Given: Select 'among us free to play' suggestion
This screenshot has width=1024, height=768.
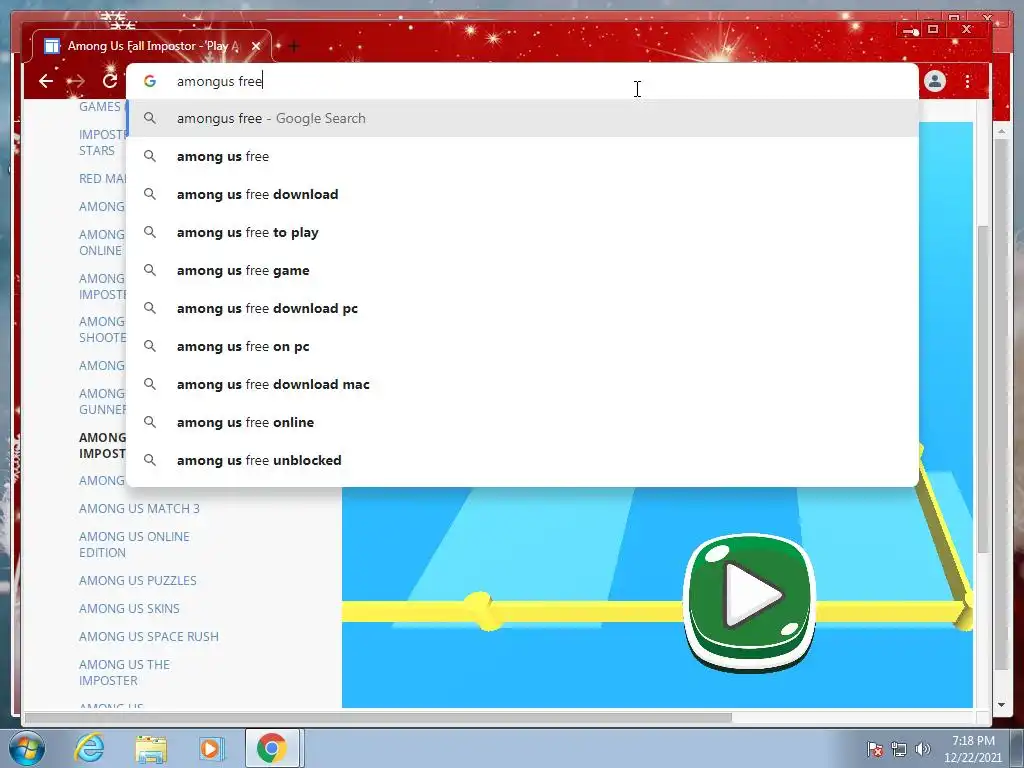Looking at the screenshot, I should 522,232.
